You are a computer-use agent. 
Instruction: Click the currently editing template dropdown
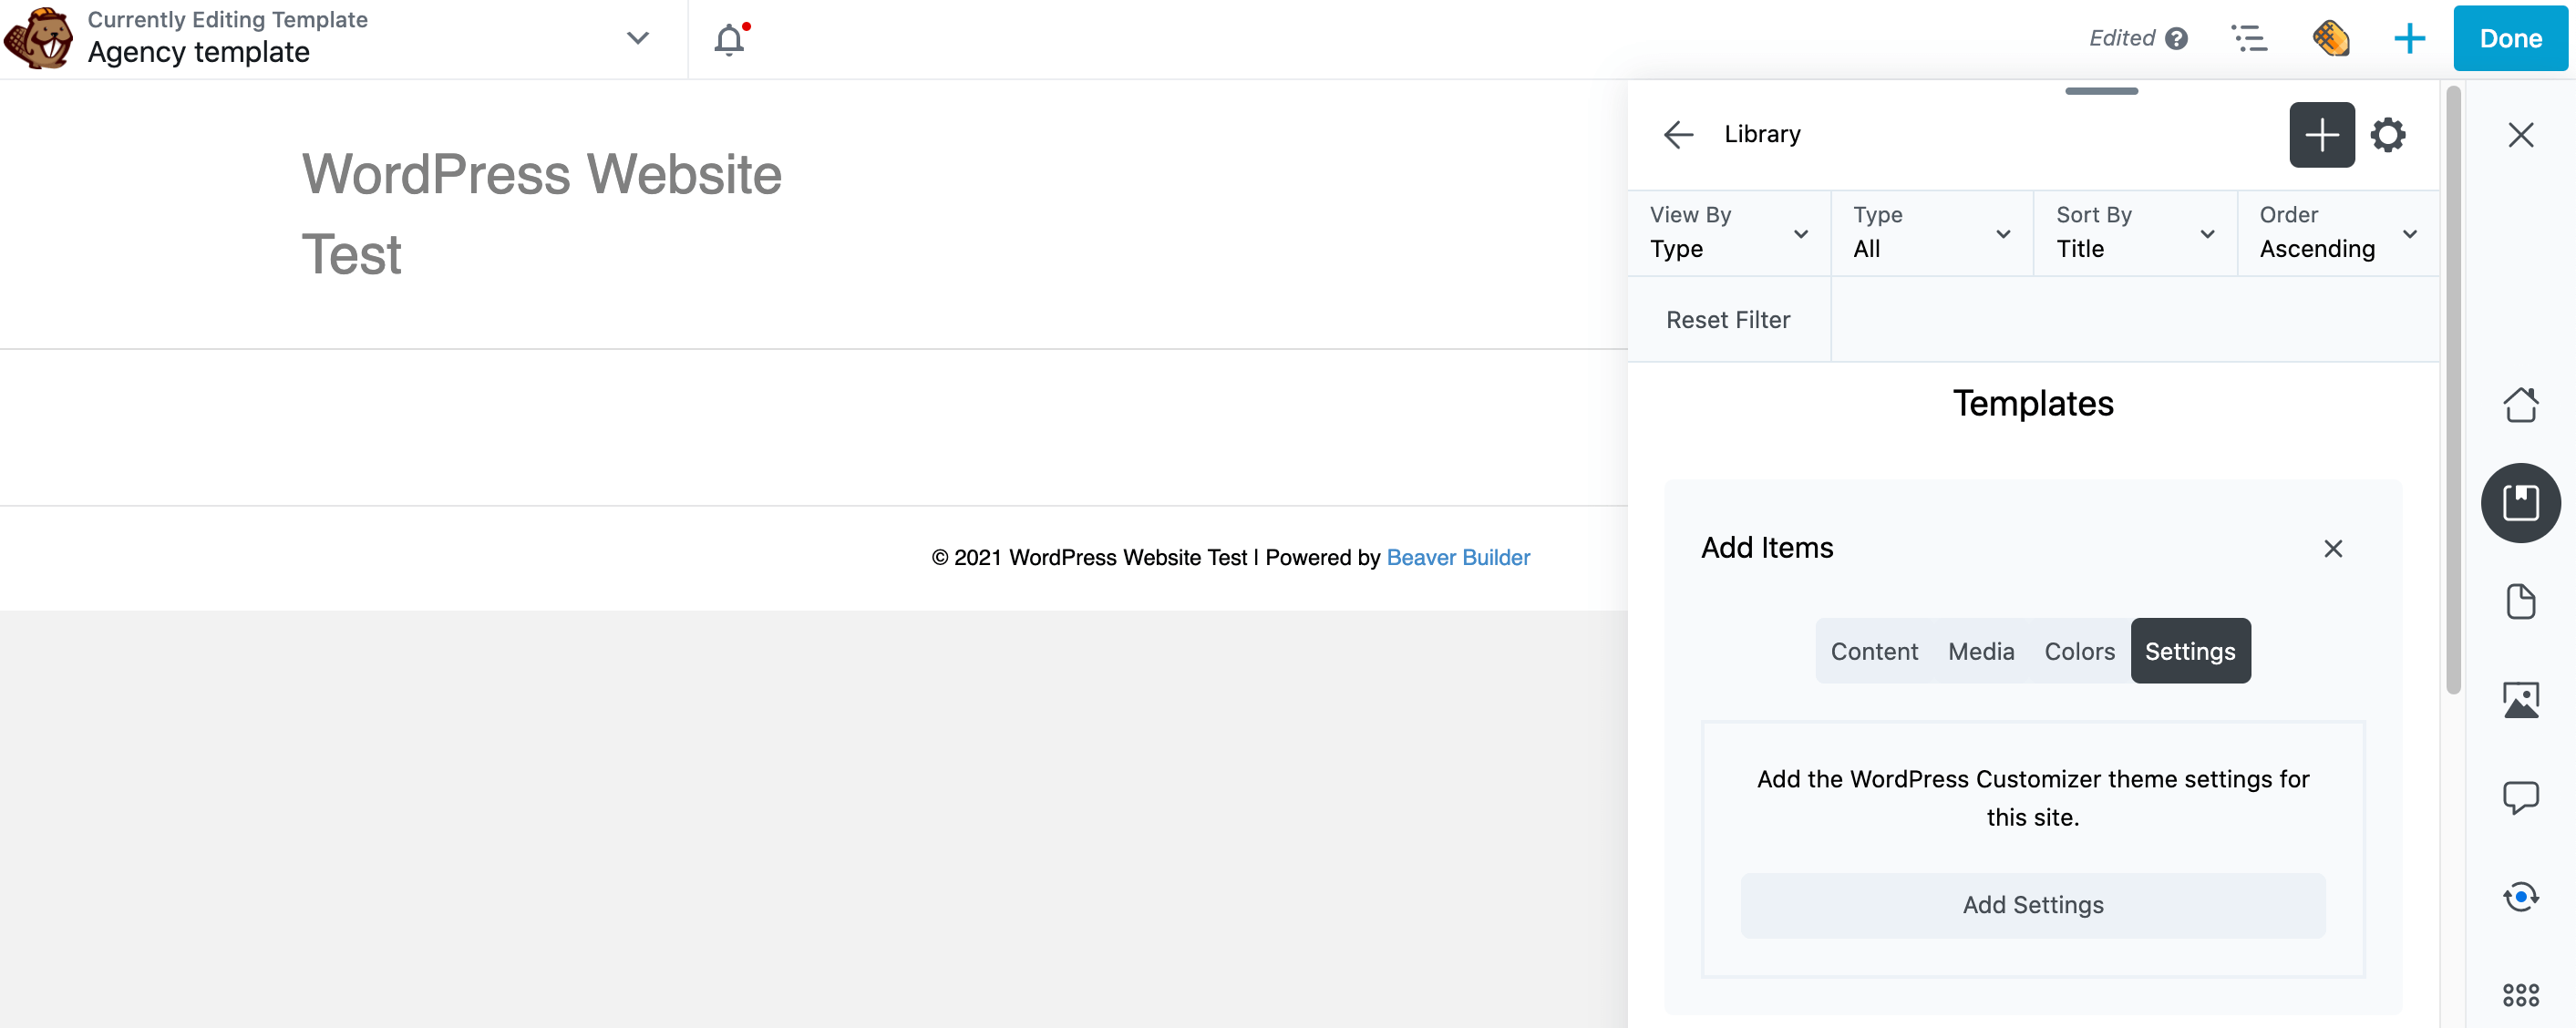(x=639, y=37)
